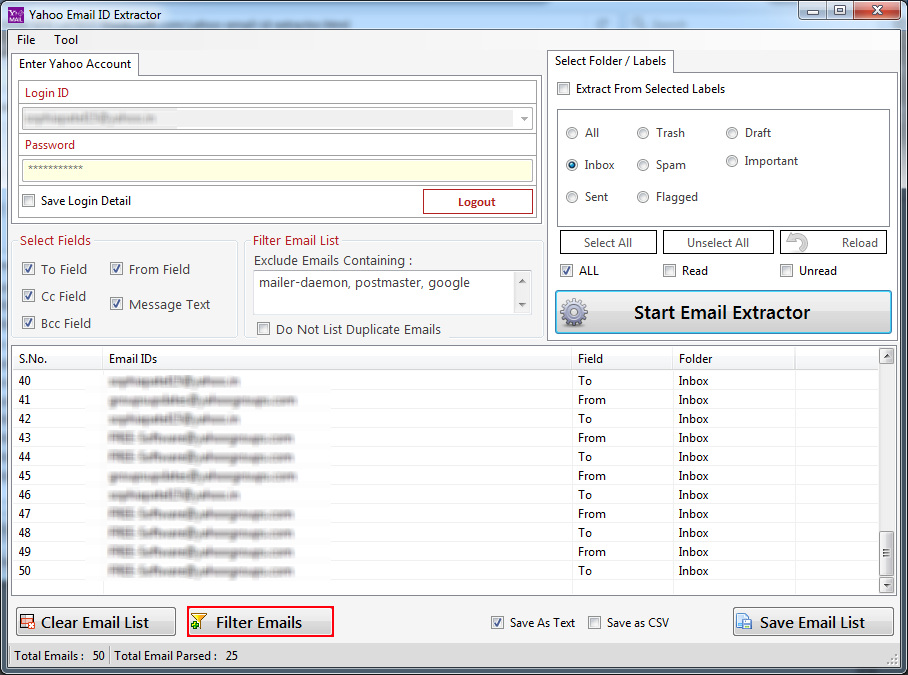Click Start Email Extractor button
The height and width of the screenshot is (675, 908).
(x=723, y=313)
